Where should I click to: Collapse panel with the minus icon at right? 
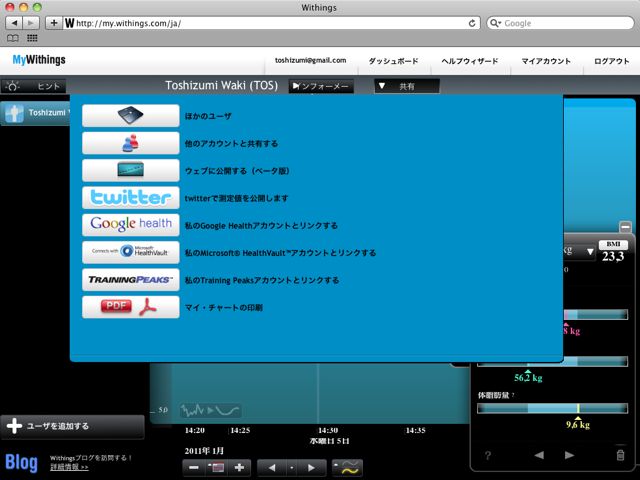pyautogui.click(x=625, y=227)
